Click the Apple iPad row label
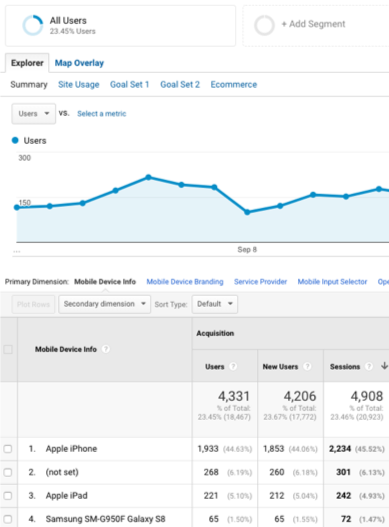 point(67,496)
